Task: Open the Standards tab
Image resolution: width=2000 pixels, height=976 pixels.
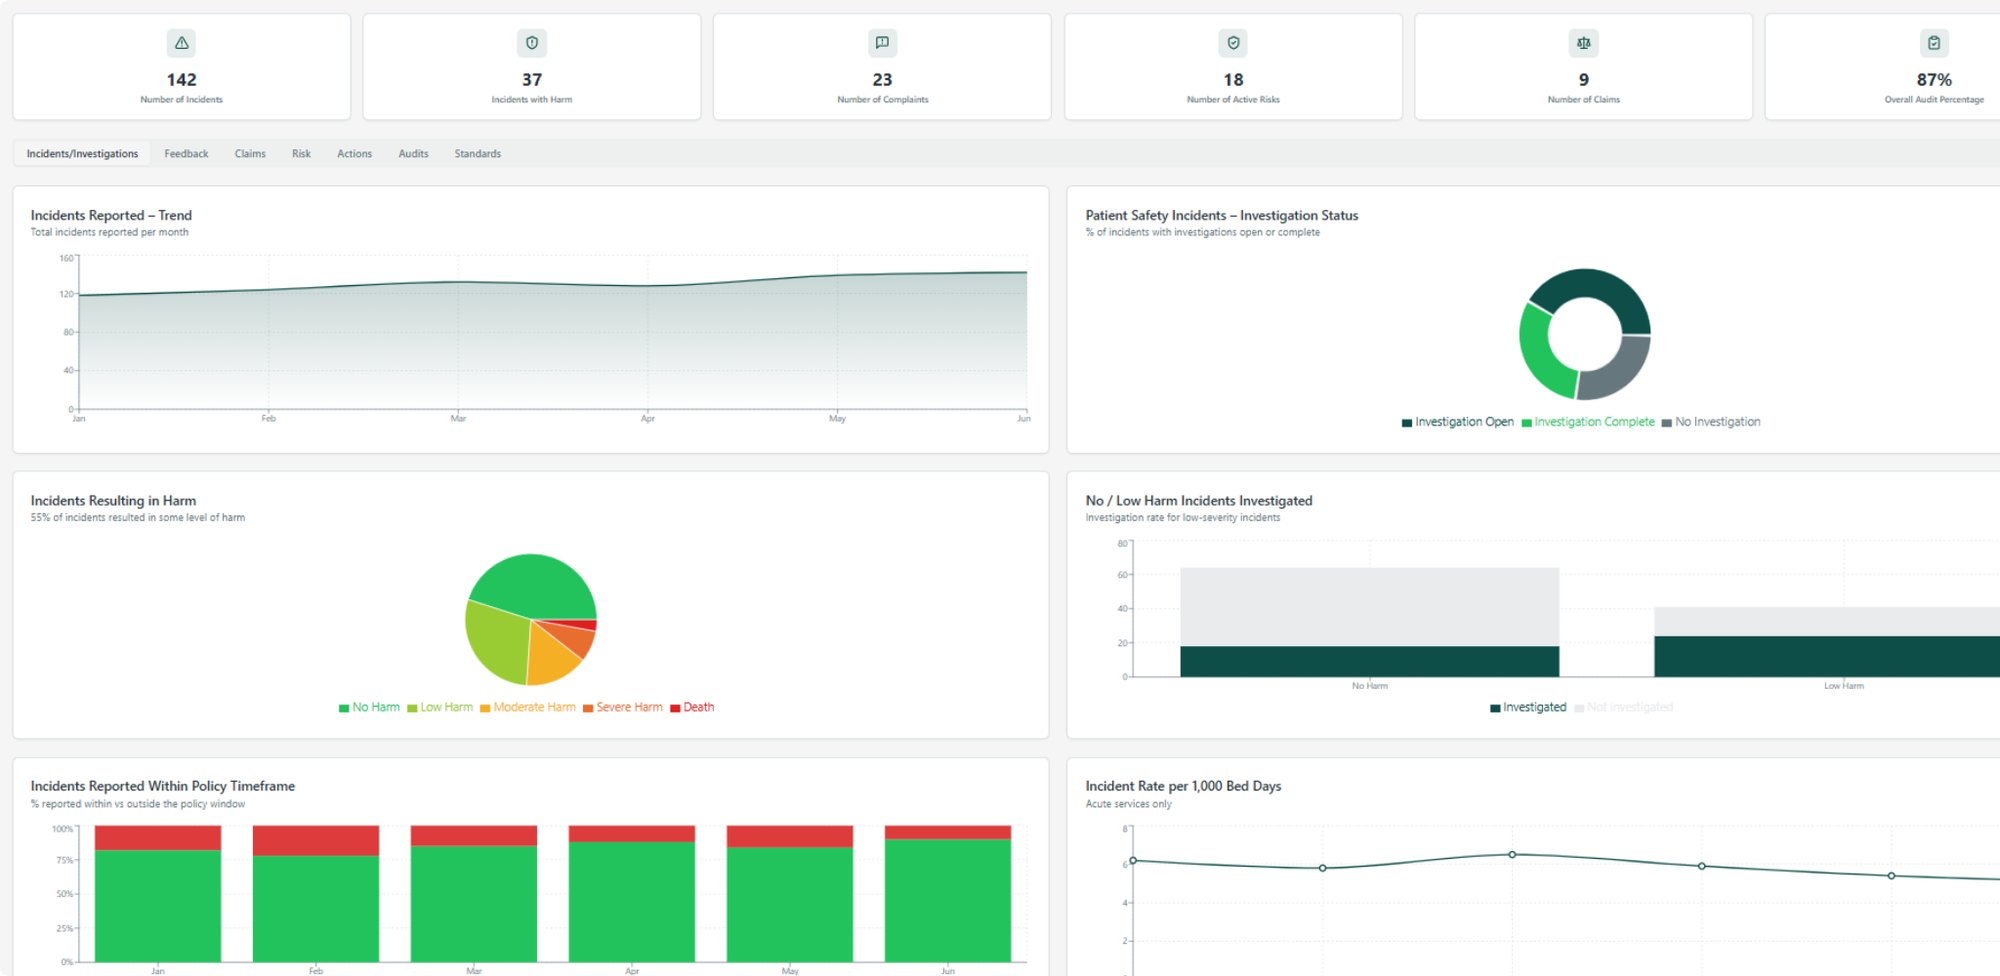Action: pos(477,154)
